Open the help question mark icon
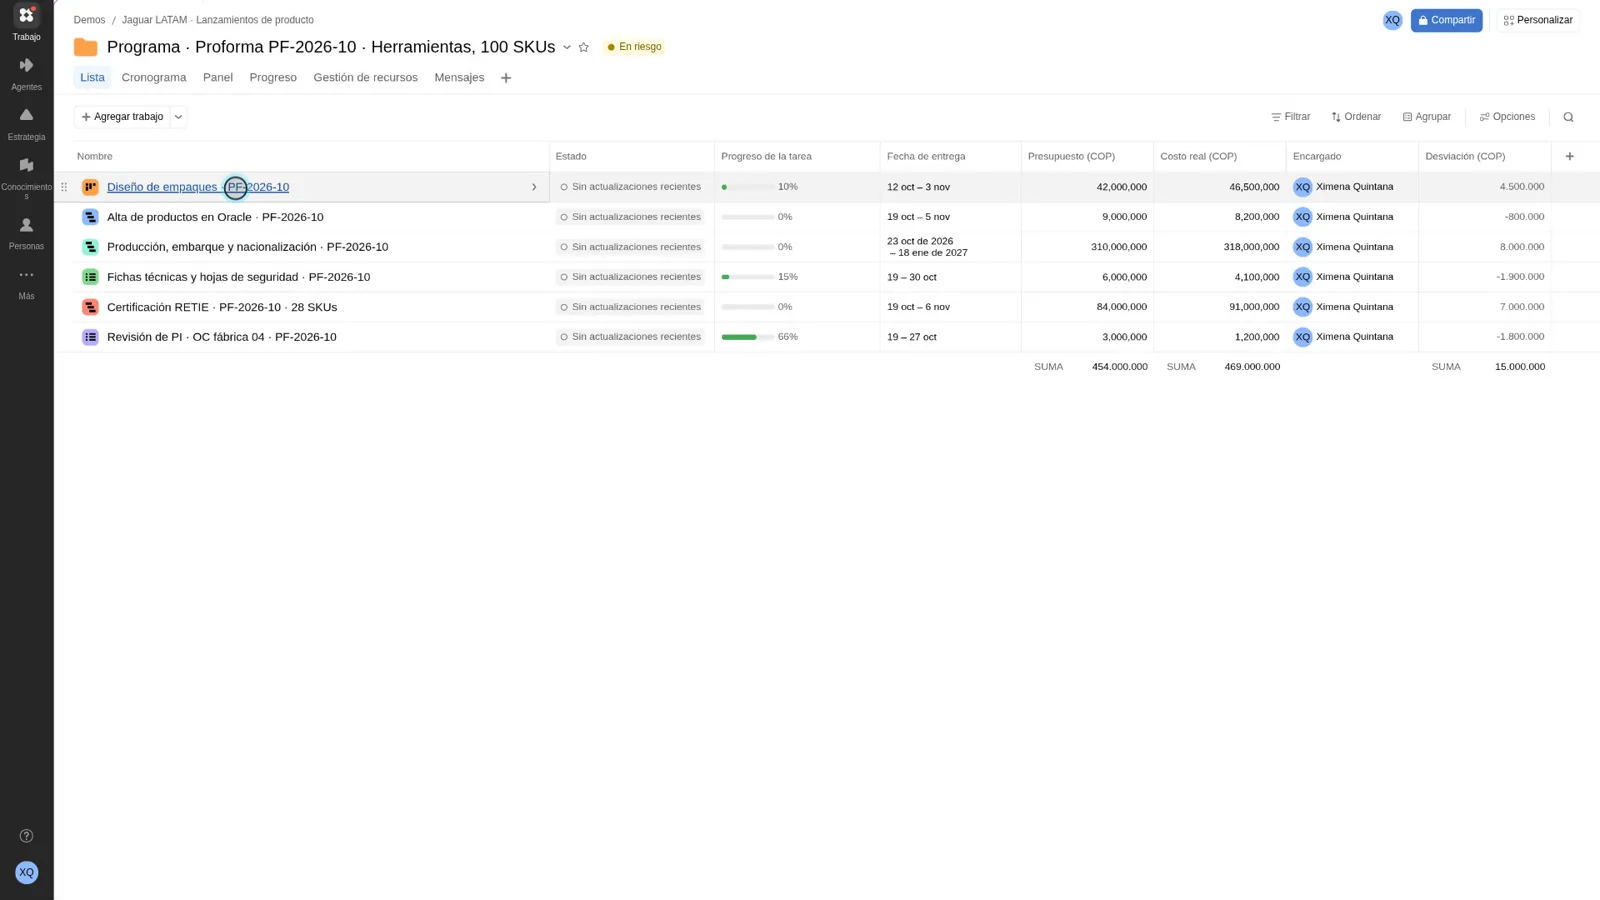 click(x=26, y=836)
